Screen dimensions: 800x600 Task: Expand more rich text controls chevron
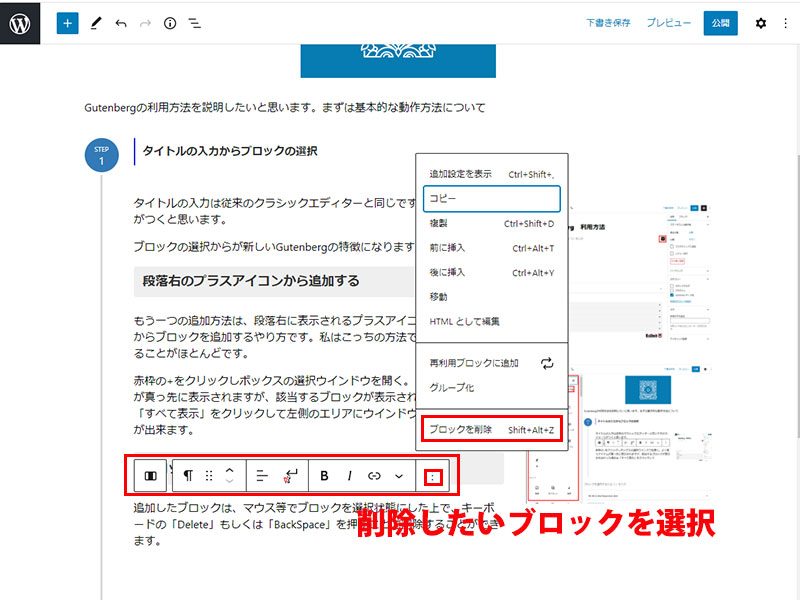399,476
